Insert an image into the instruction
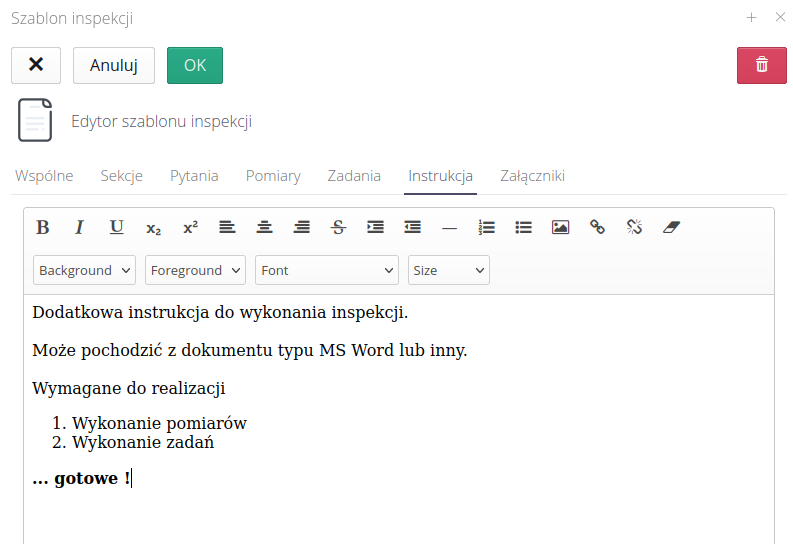The height and width of the screenshot is (544, 793). [560, 227]
